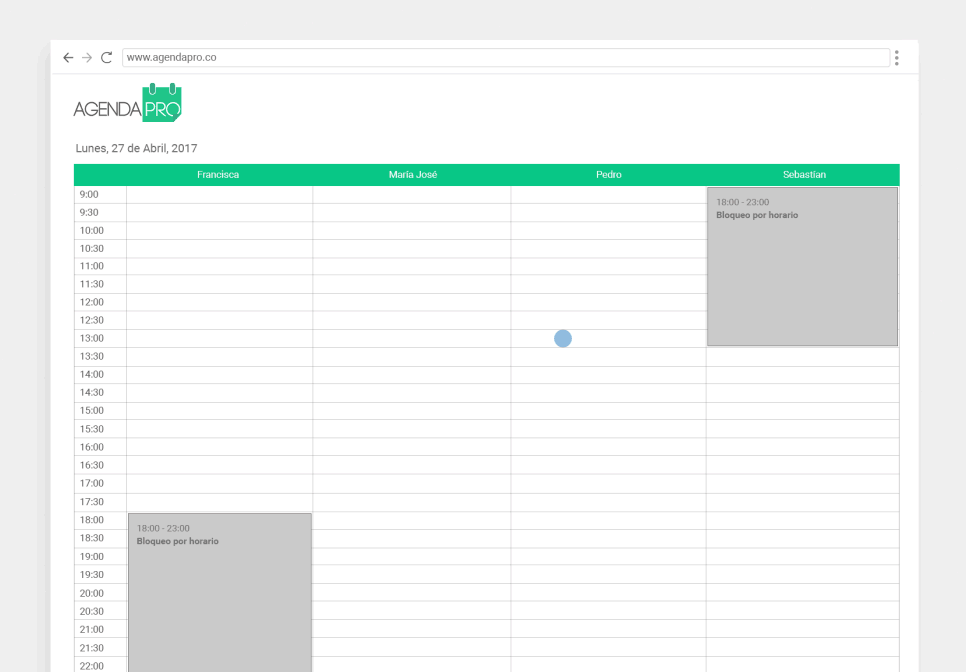Click the 9:00 time label
The width and height of the screenshot is (966, 672).
(x=89, y=195)
